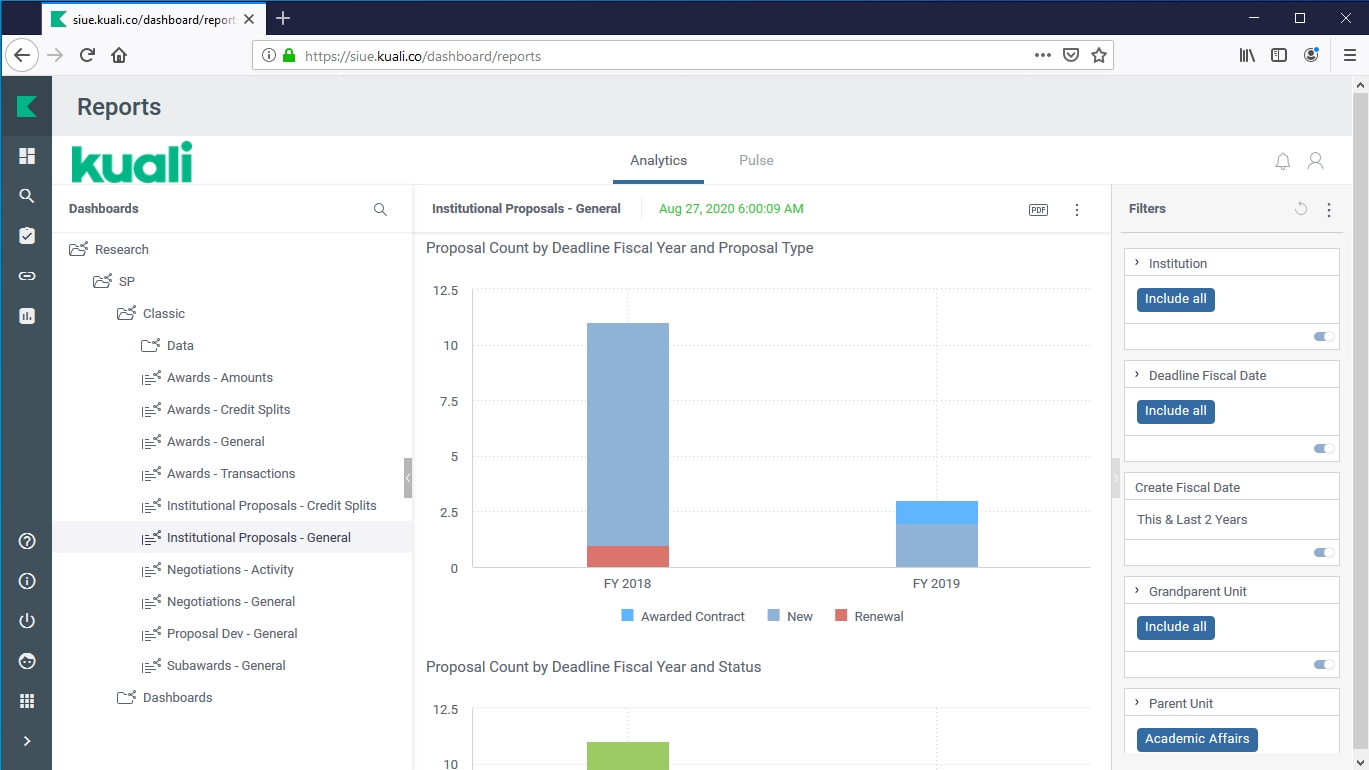The image size is (1369, 770).
Task: Select the Analytics tab
Action: click(658, 160)
